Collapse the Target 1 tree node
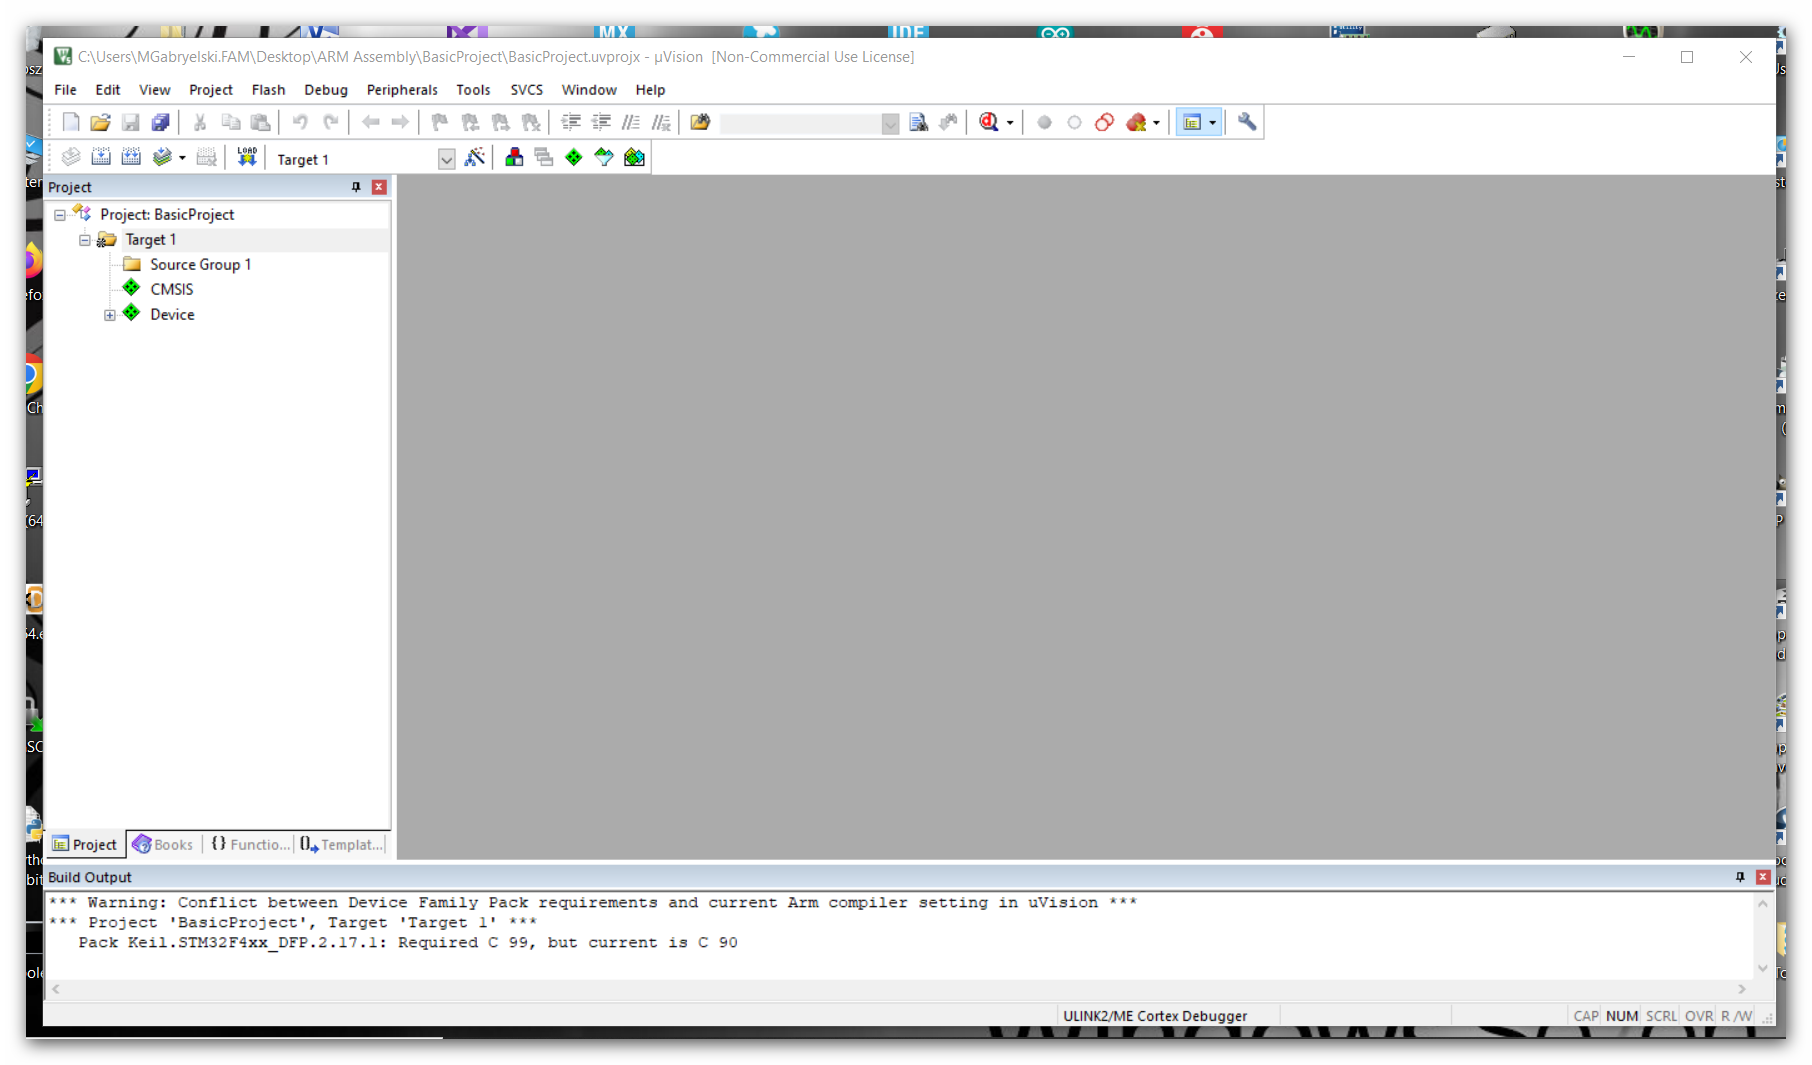This screenshot has height=1065, width=1812. (85, 240)
